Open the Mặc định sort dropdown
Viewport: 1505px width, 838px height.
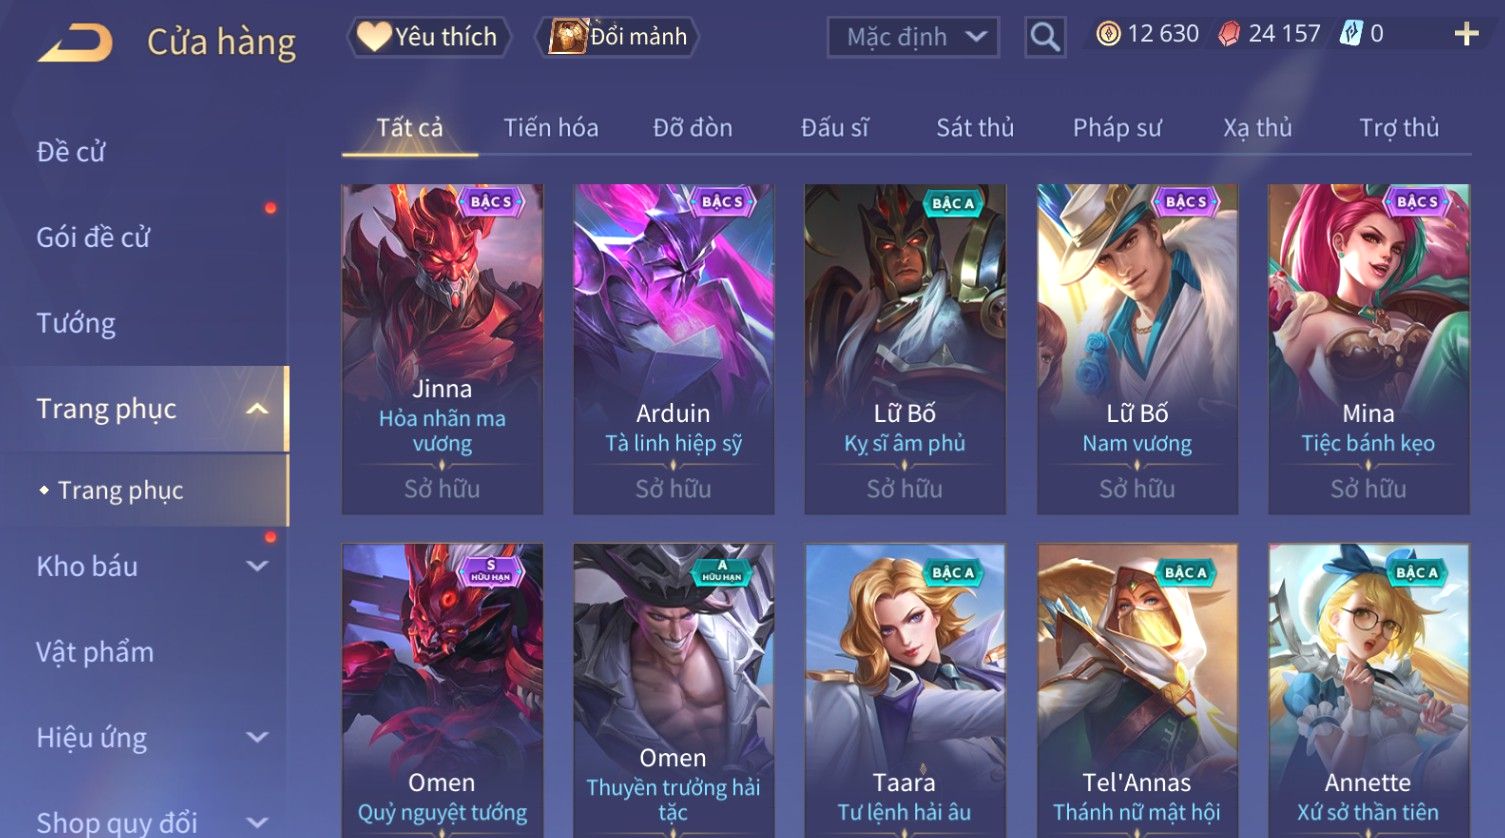coord(913,37)
